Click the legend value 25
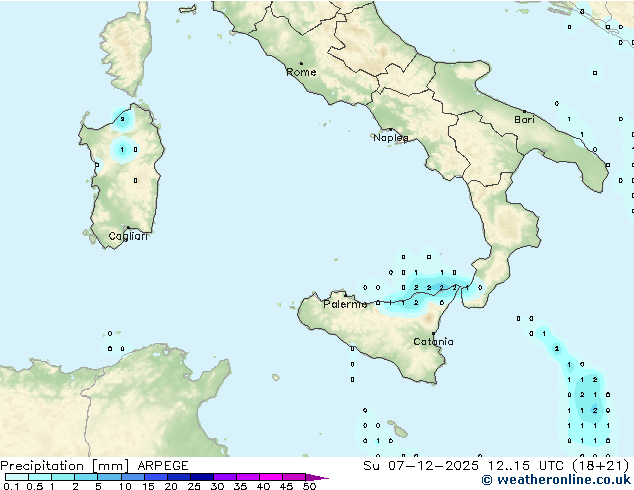 pyautogui.click(x=194, y=486)
